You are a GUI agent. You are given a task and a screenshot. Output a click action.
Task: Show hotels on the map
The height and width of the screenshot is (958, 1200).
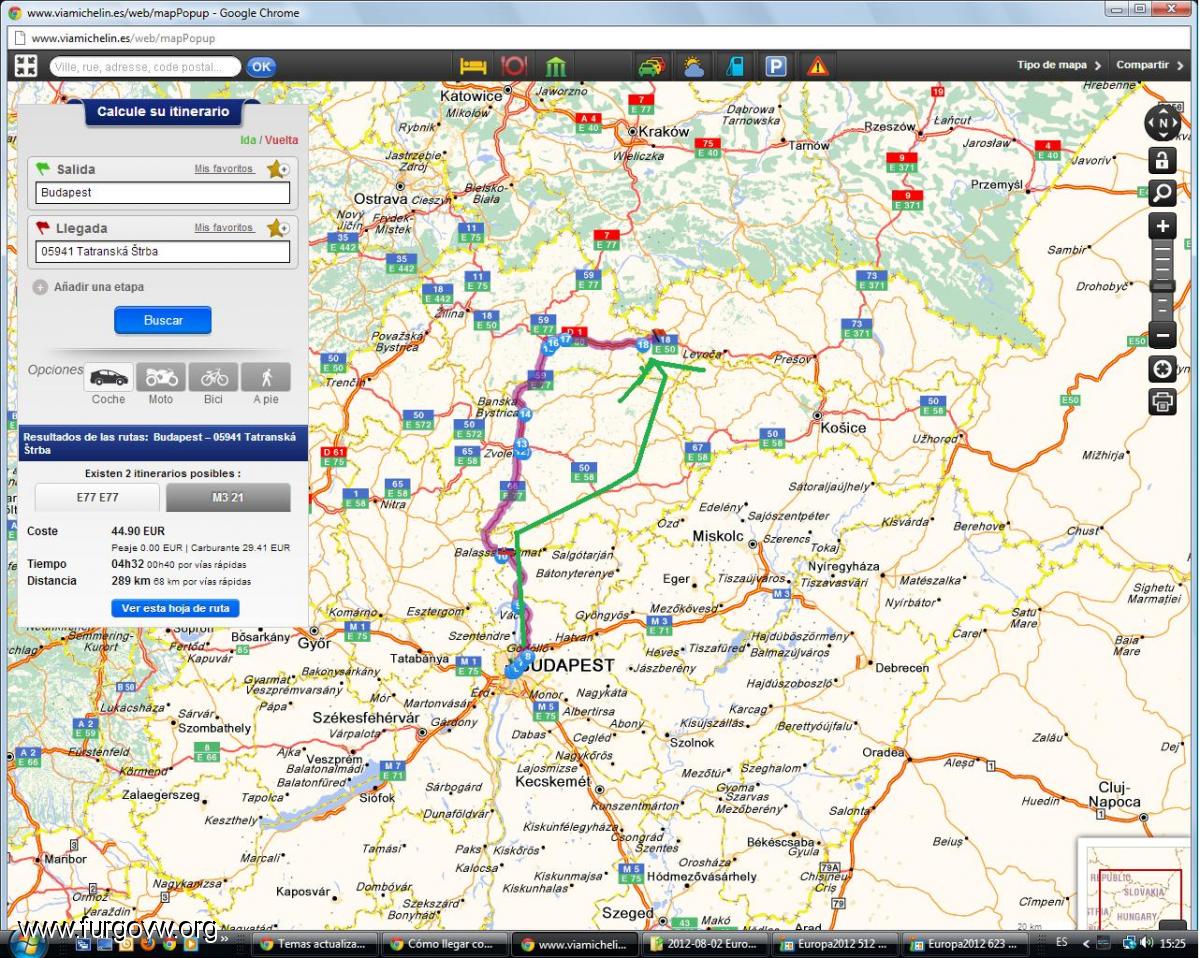coord(472,66)
